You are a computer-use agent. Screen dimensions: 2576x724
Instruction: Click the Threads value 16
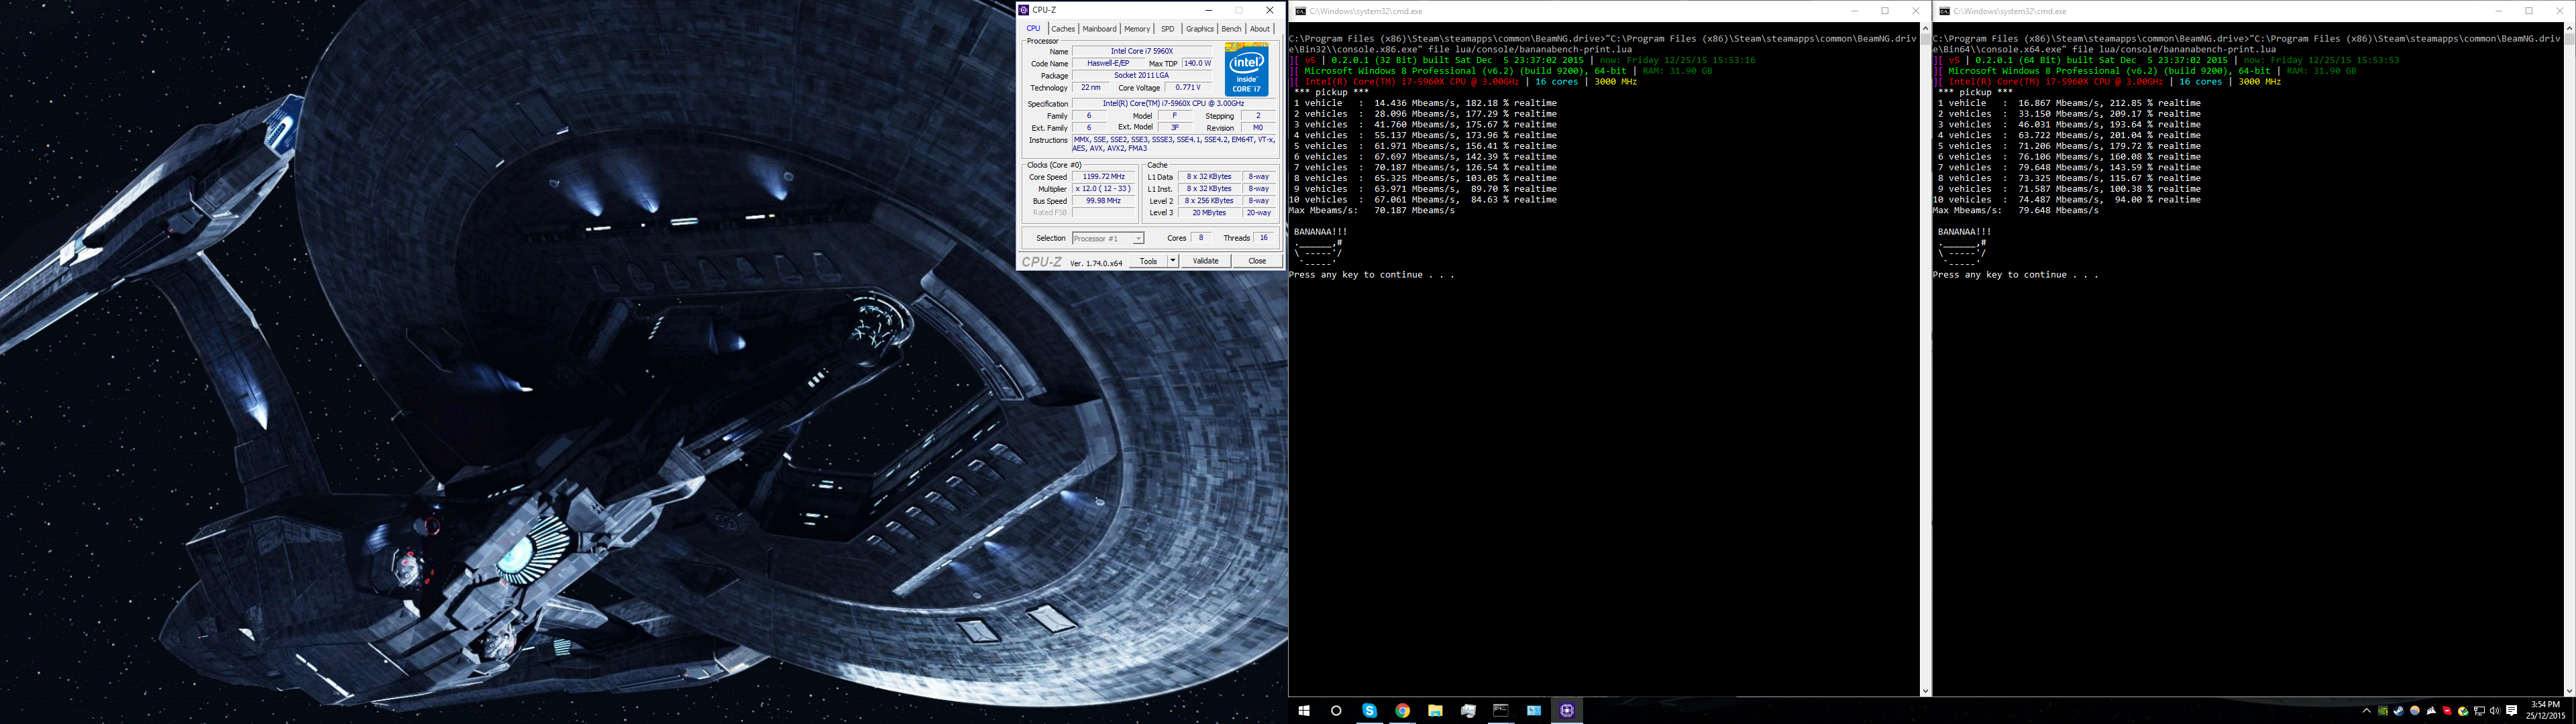click(x=1264, y=238)
